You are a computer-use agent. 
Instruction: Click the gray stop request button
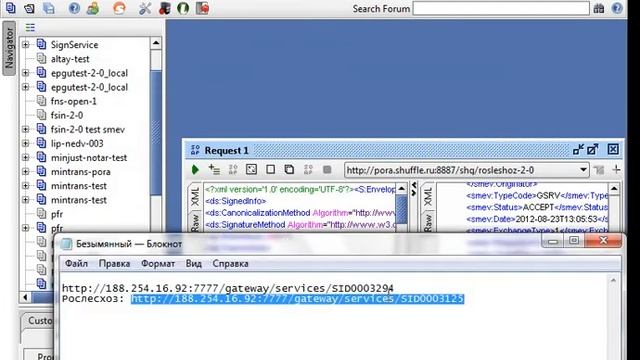pos(327,169)
